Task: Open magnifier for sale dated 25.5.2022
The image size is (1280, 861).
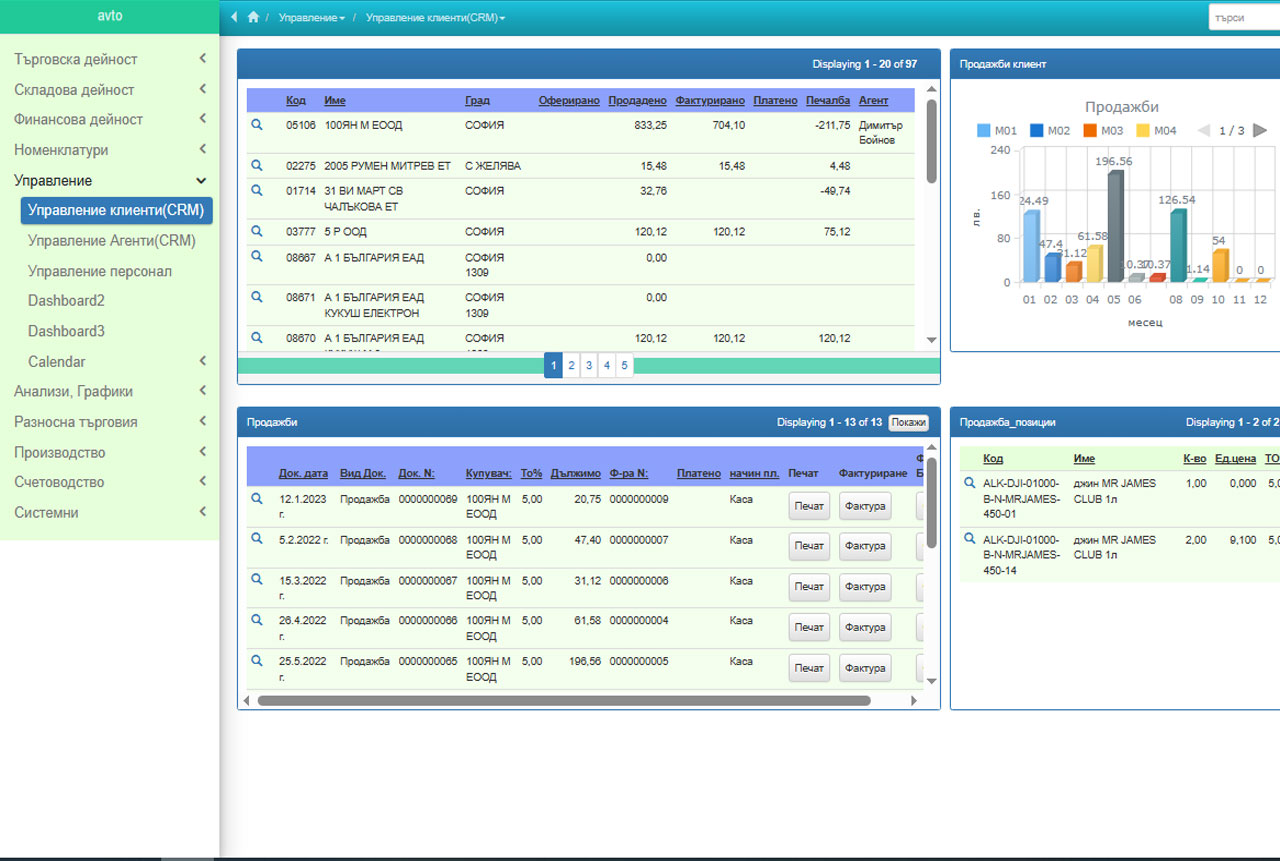Action: click(256, 661)
